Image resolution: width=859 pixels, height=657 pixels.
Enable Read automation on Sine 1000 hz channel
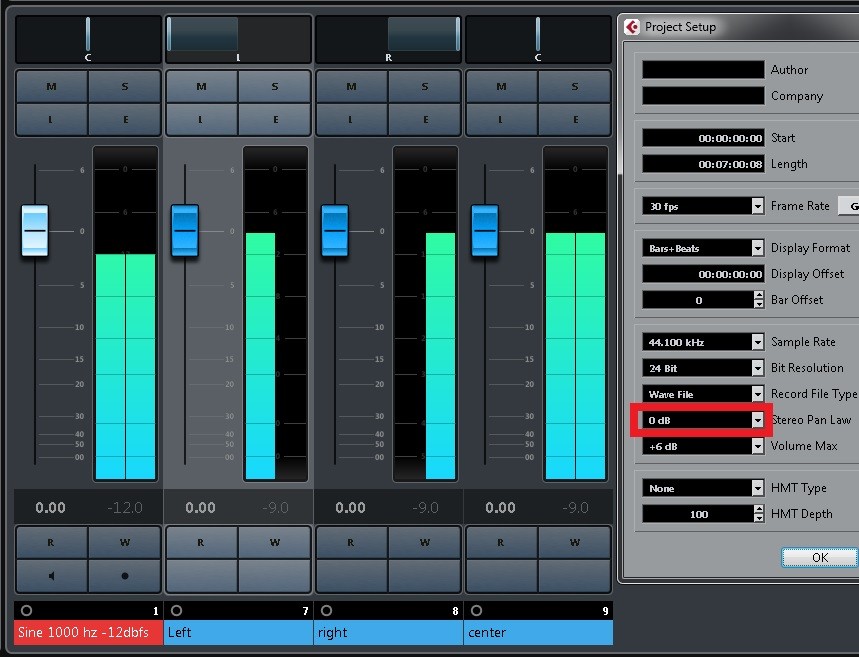point(52,542)
